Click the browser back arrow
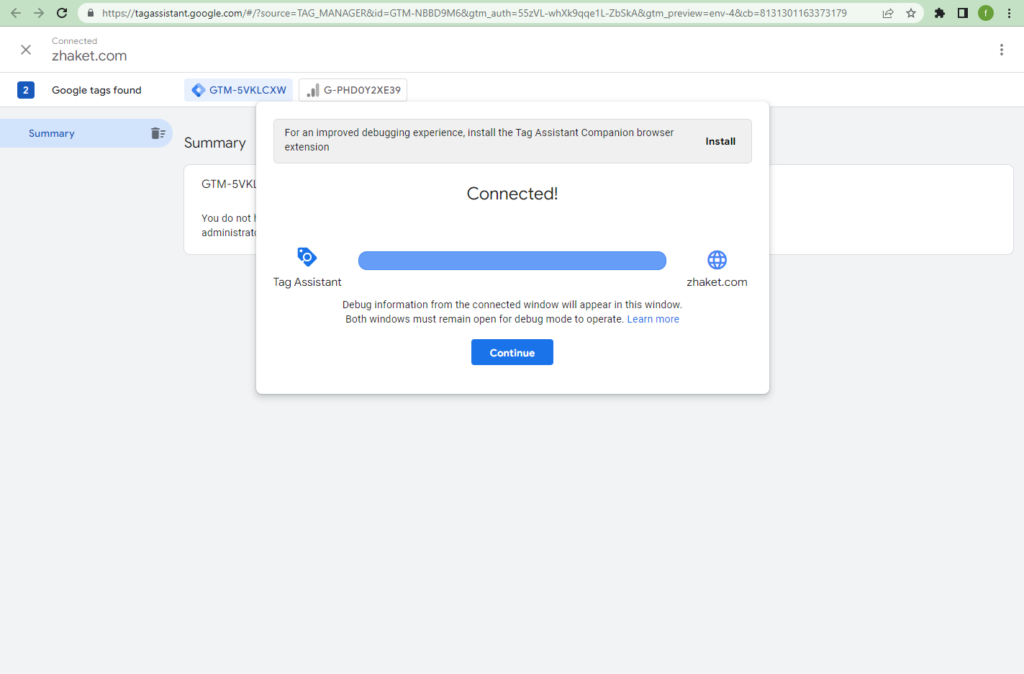The height and width of the screenshot is (674, 1024). point(16,13)
